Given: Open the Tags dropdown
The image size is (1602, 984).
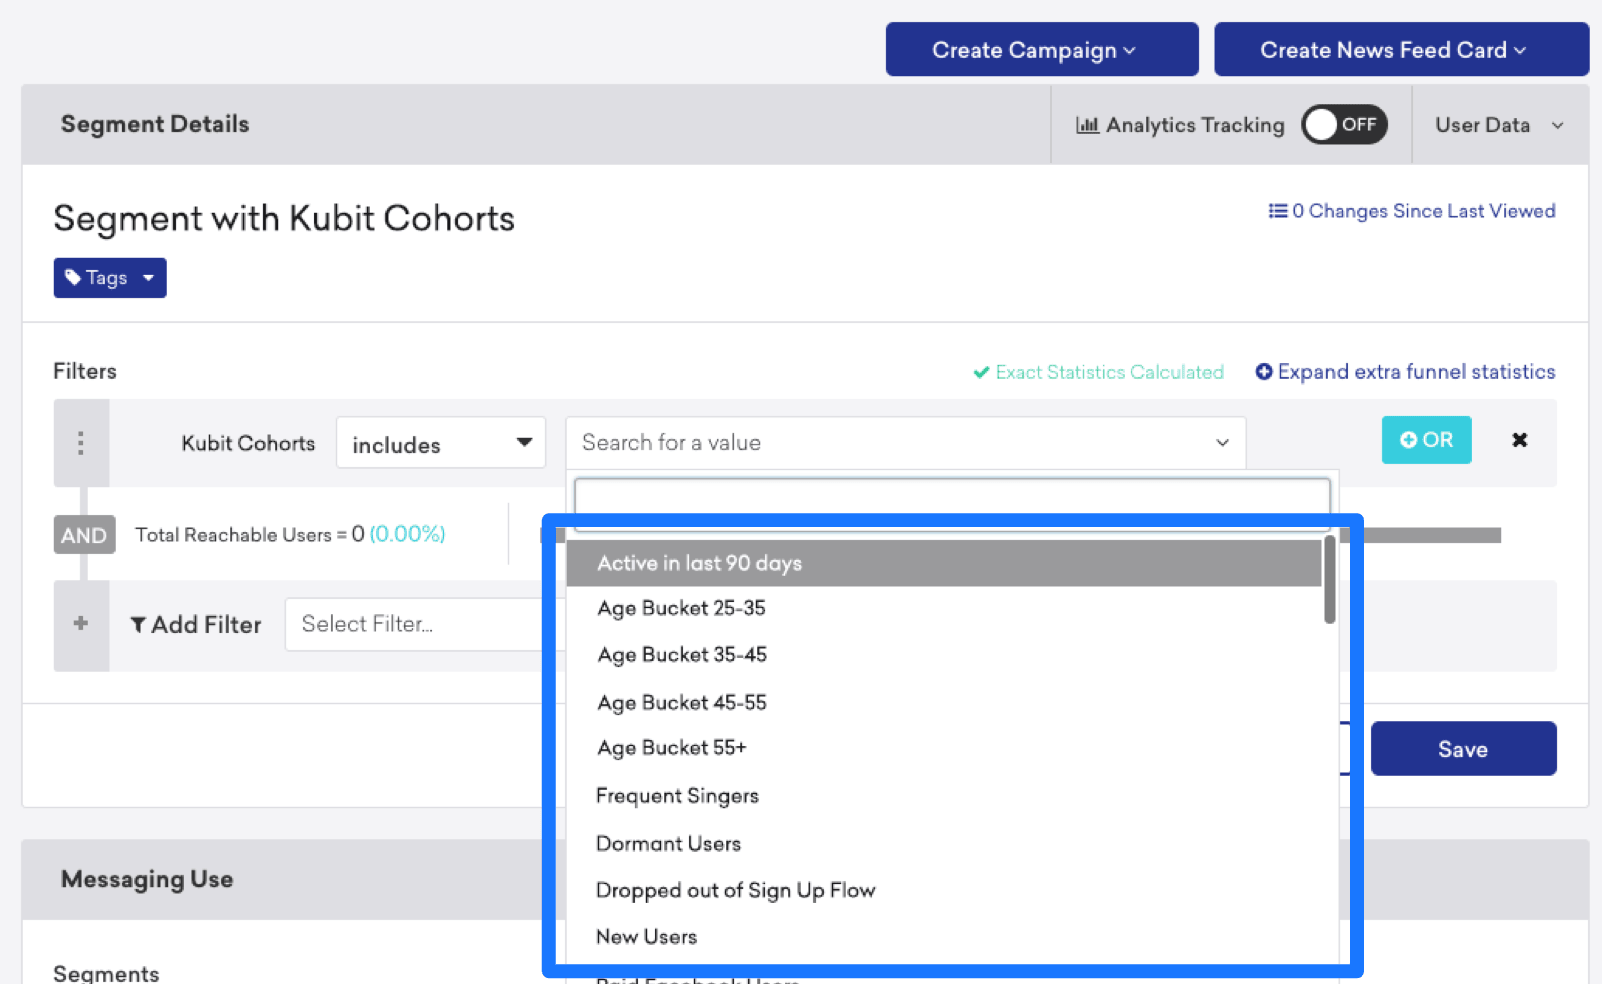Looking at the screenshot, I should (110, 278).
